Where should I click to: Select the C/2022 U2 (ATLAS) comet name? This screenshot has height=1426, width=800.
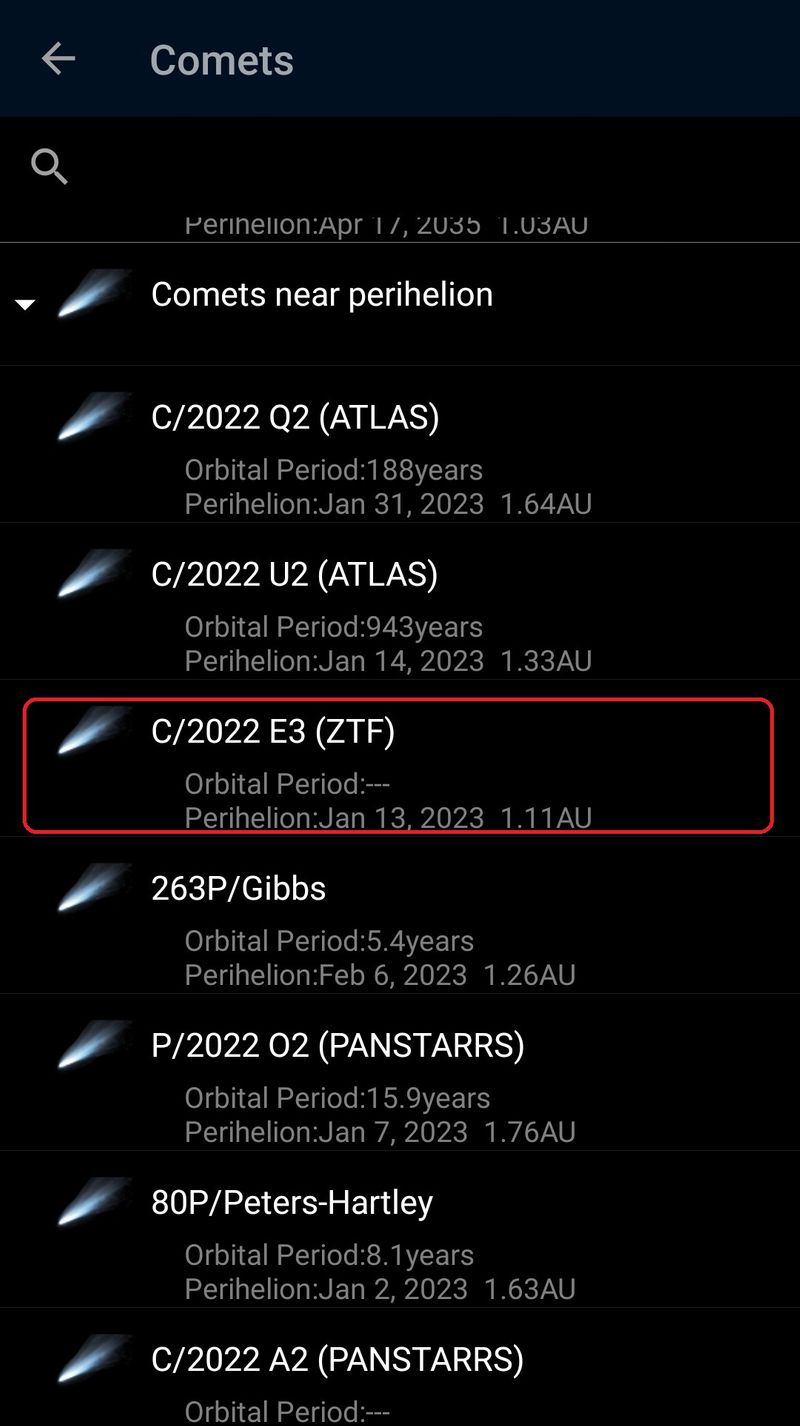pyautogui.click(x=294, y=574)
